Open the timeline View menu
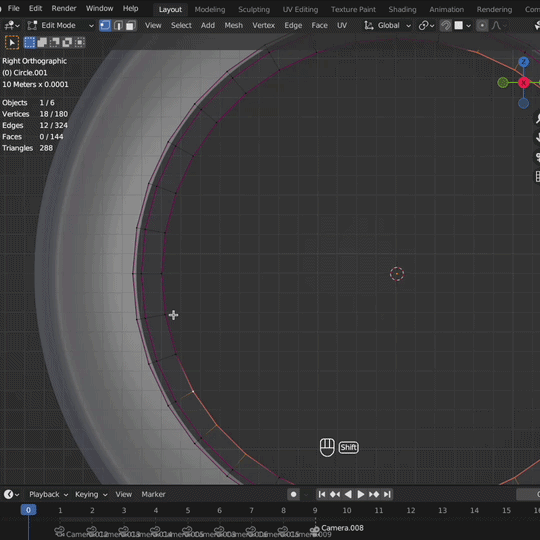This screenshot has height=540, width=540. (x=124, y=495)
